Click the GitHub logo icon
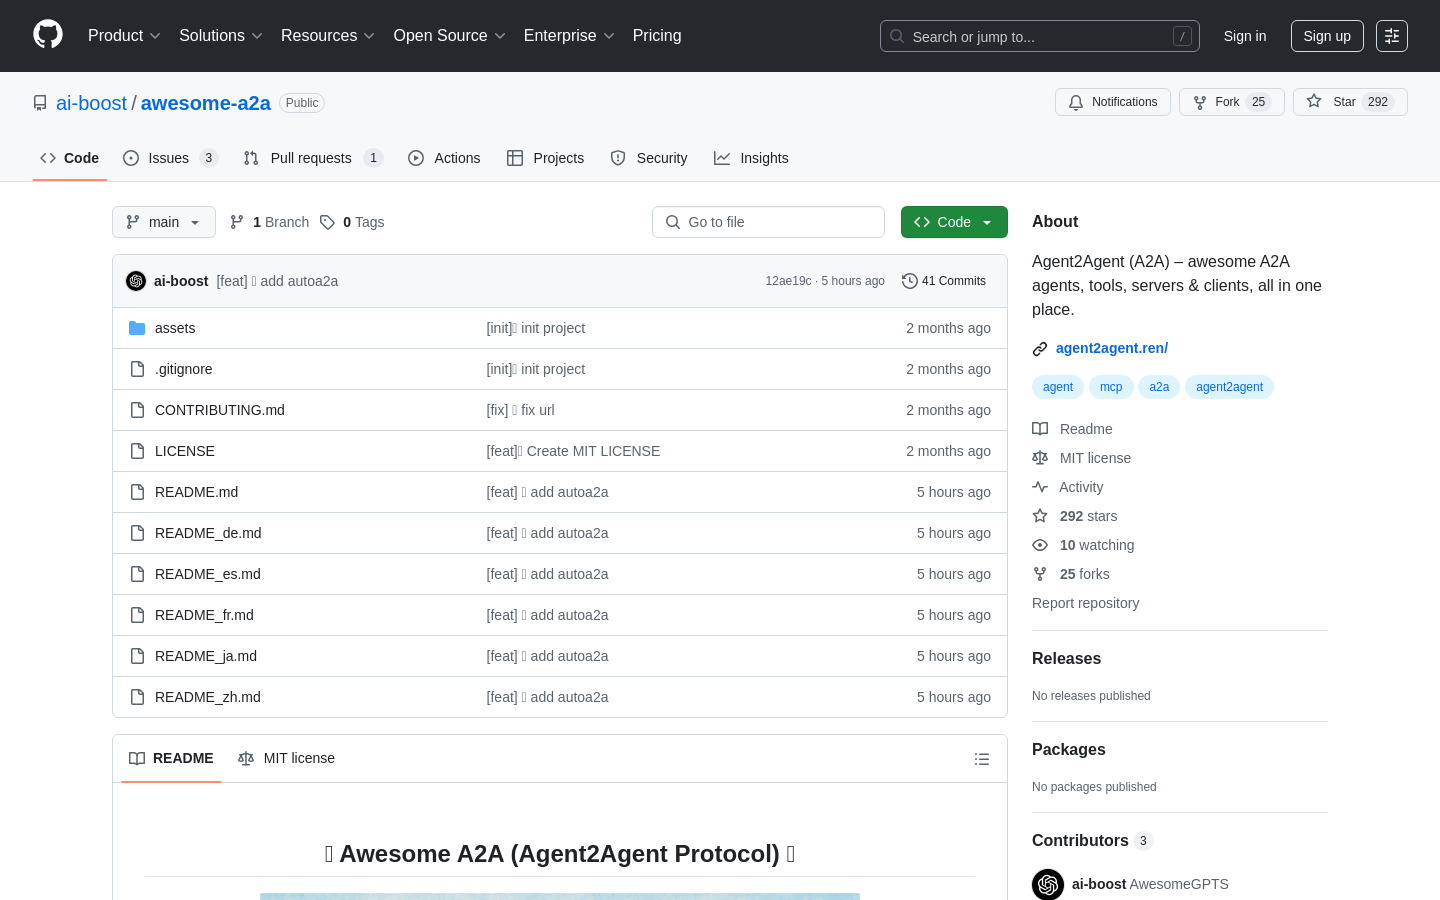The image size is (1440, 900). pos(48,35)
